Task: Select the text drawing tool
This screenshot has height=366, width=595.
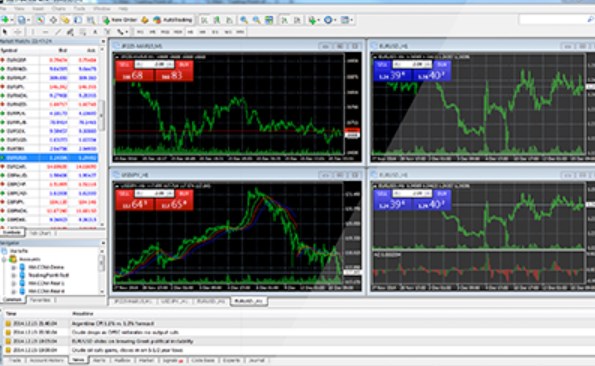Action: [x=95, y=32]
